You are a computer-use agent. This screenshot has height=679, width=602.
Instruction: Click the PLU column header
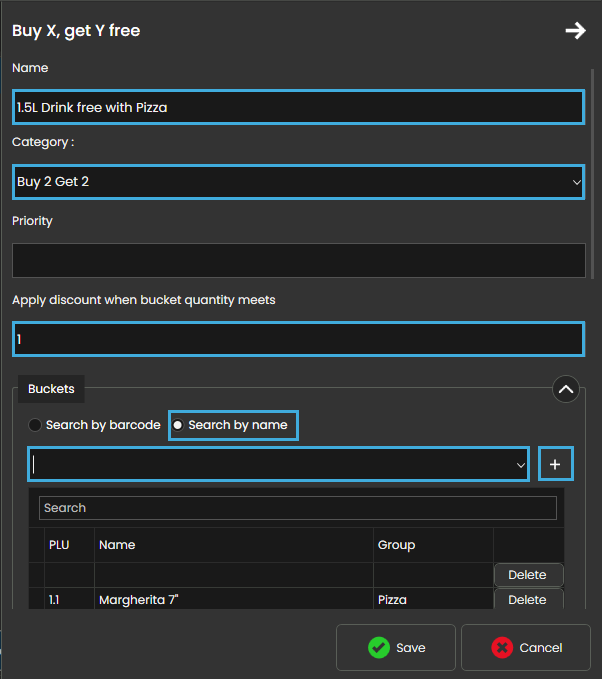click(59, 545)
